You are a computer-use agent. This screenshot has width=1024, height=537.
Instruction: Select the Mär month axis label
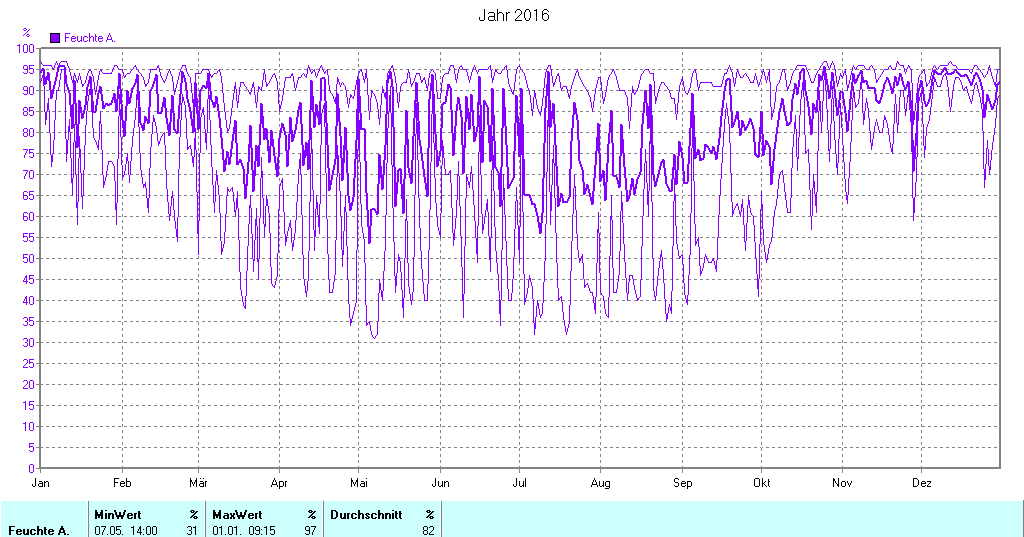(x=199, y=482)
